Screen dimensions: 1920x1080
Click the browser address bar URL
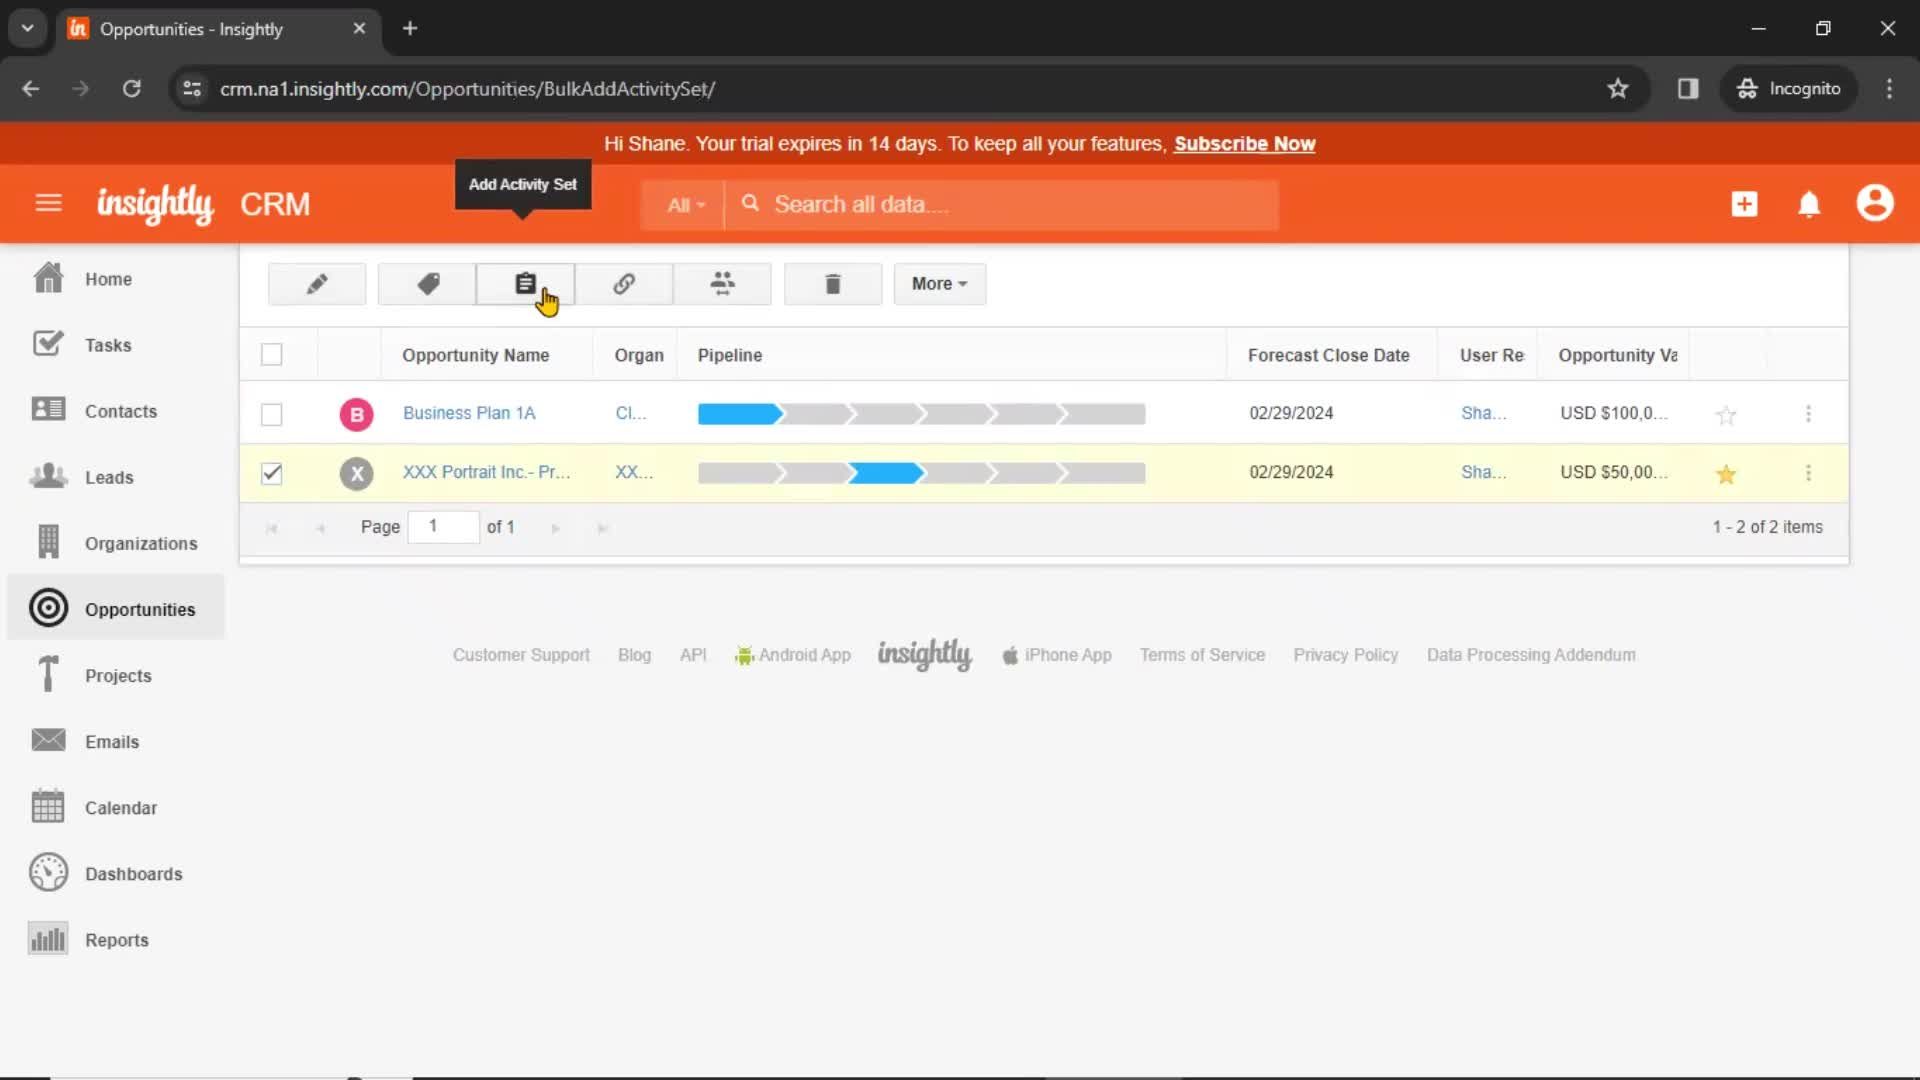467,89
